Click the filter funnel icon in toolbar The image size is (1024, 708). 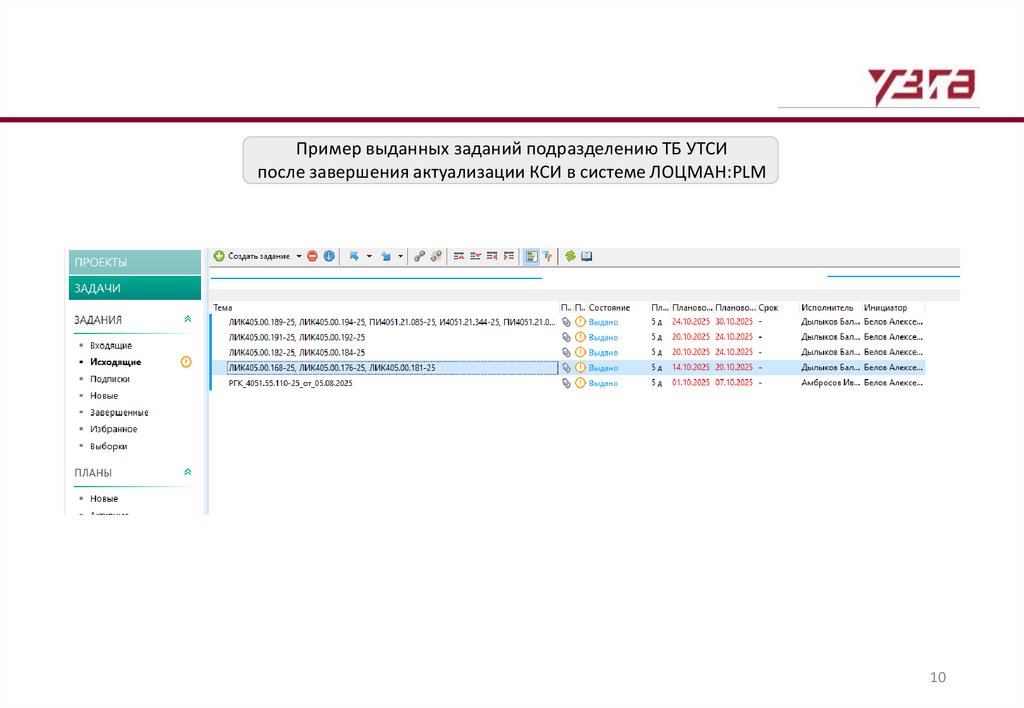[548, 256]
